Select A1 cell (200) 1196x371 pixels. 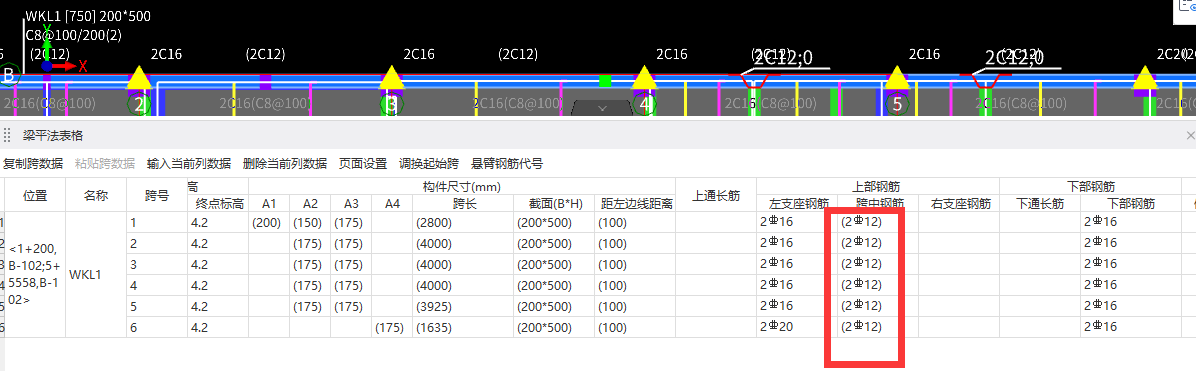[x=269, y=223]
